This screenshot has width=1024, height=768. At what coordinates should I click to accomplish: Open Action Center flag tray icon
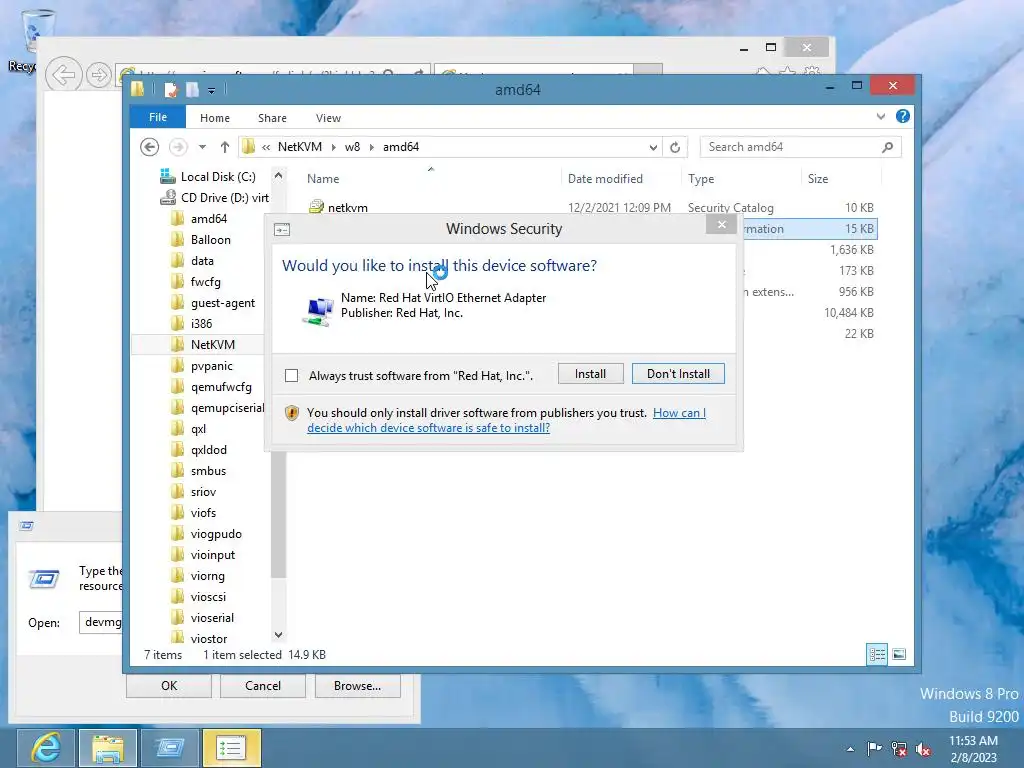(874, 748)
